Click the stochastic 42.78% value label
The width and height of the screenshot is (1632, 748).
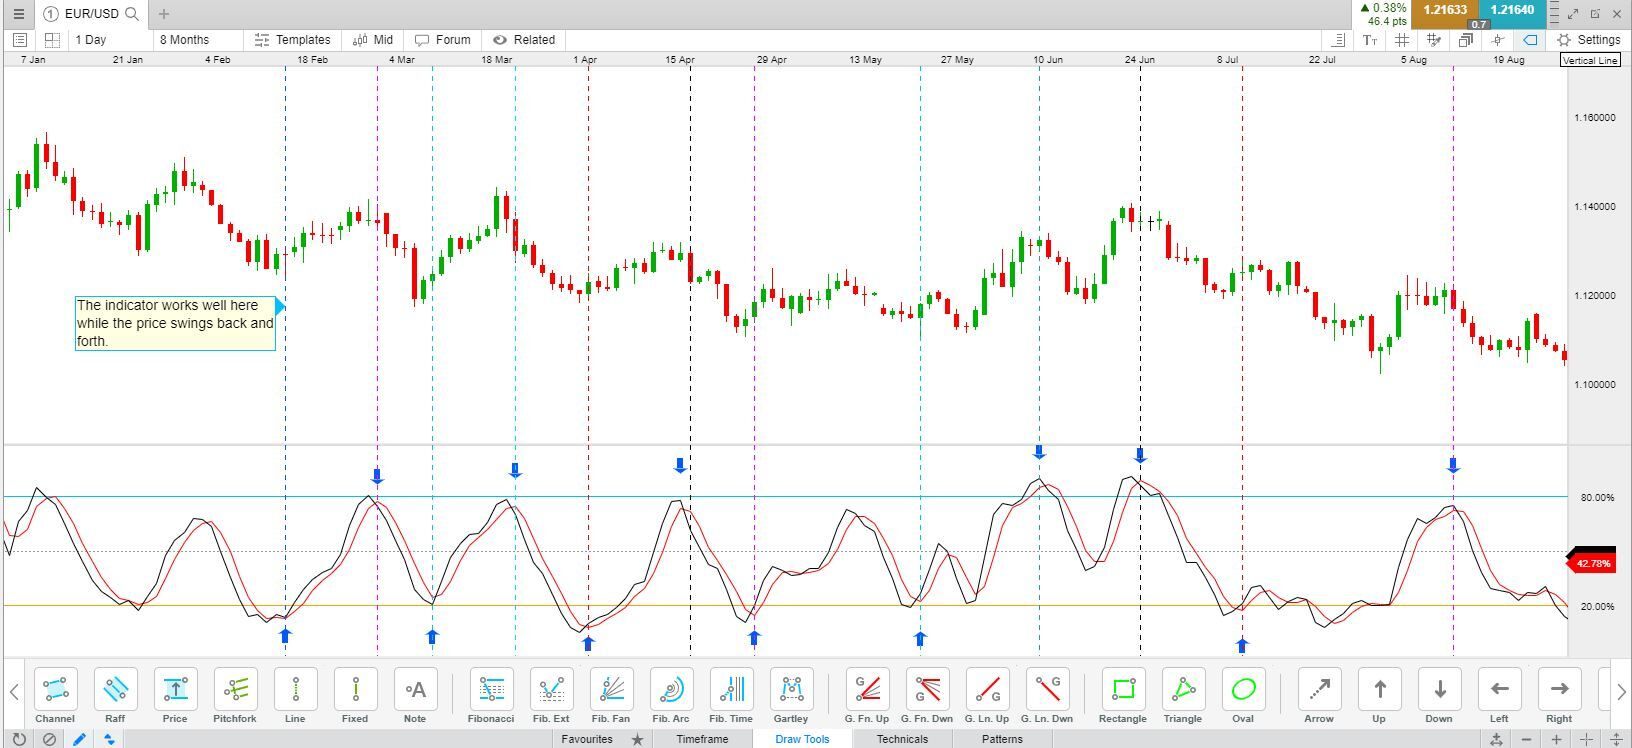[x=1592, y=563]
